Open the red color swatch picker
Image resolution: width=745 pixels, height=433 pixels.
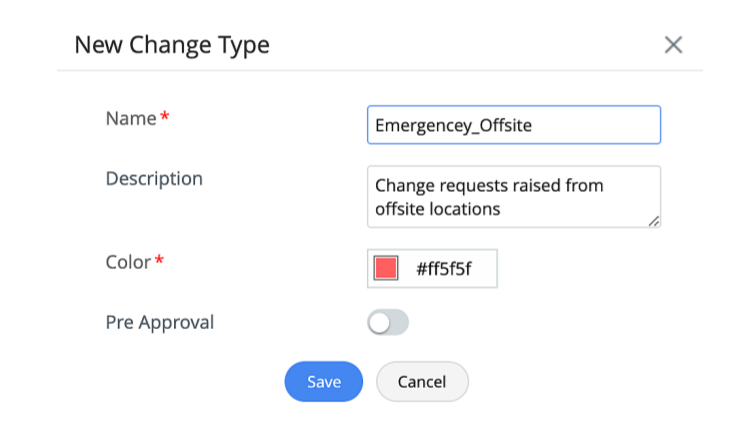coord(386,268)
